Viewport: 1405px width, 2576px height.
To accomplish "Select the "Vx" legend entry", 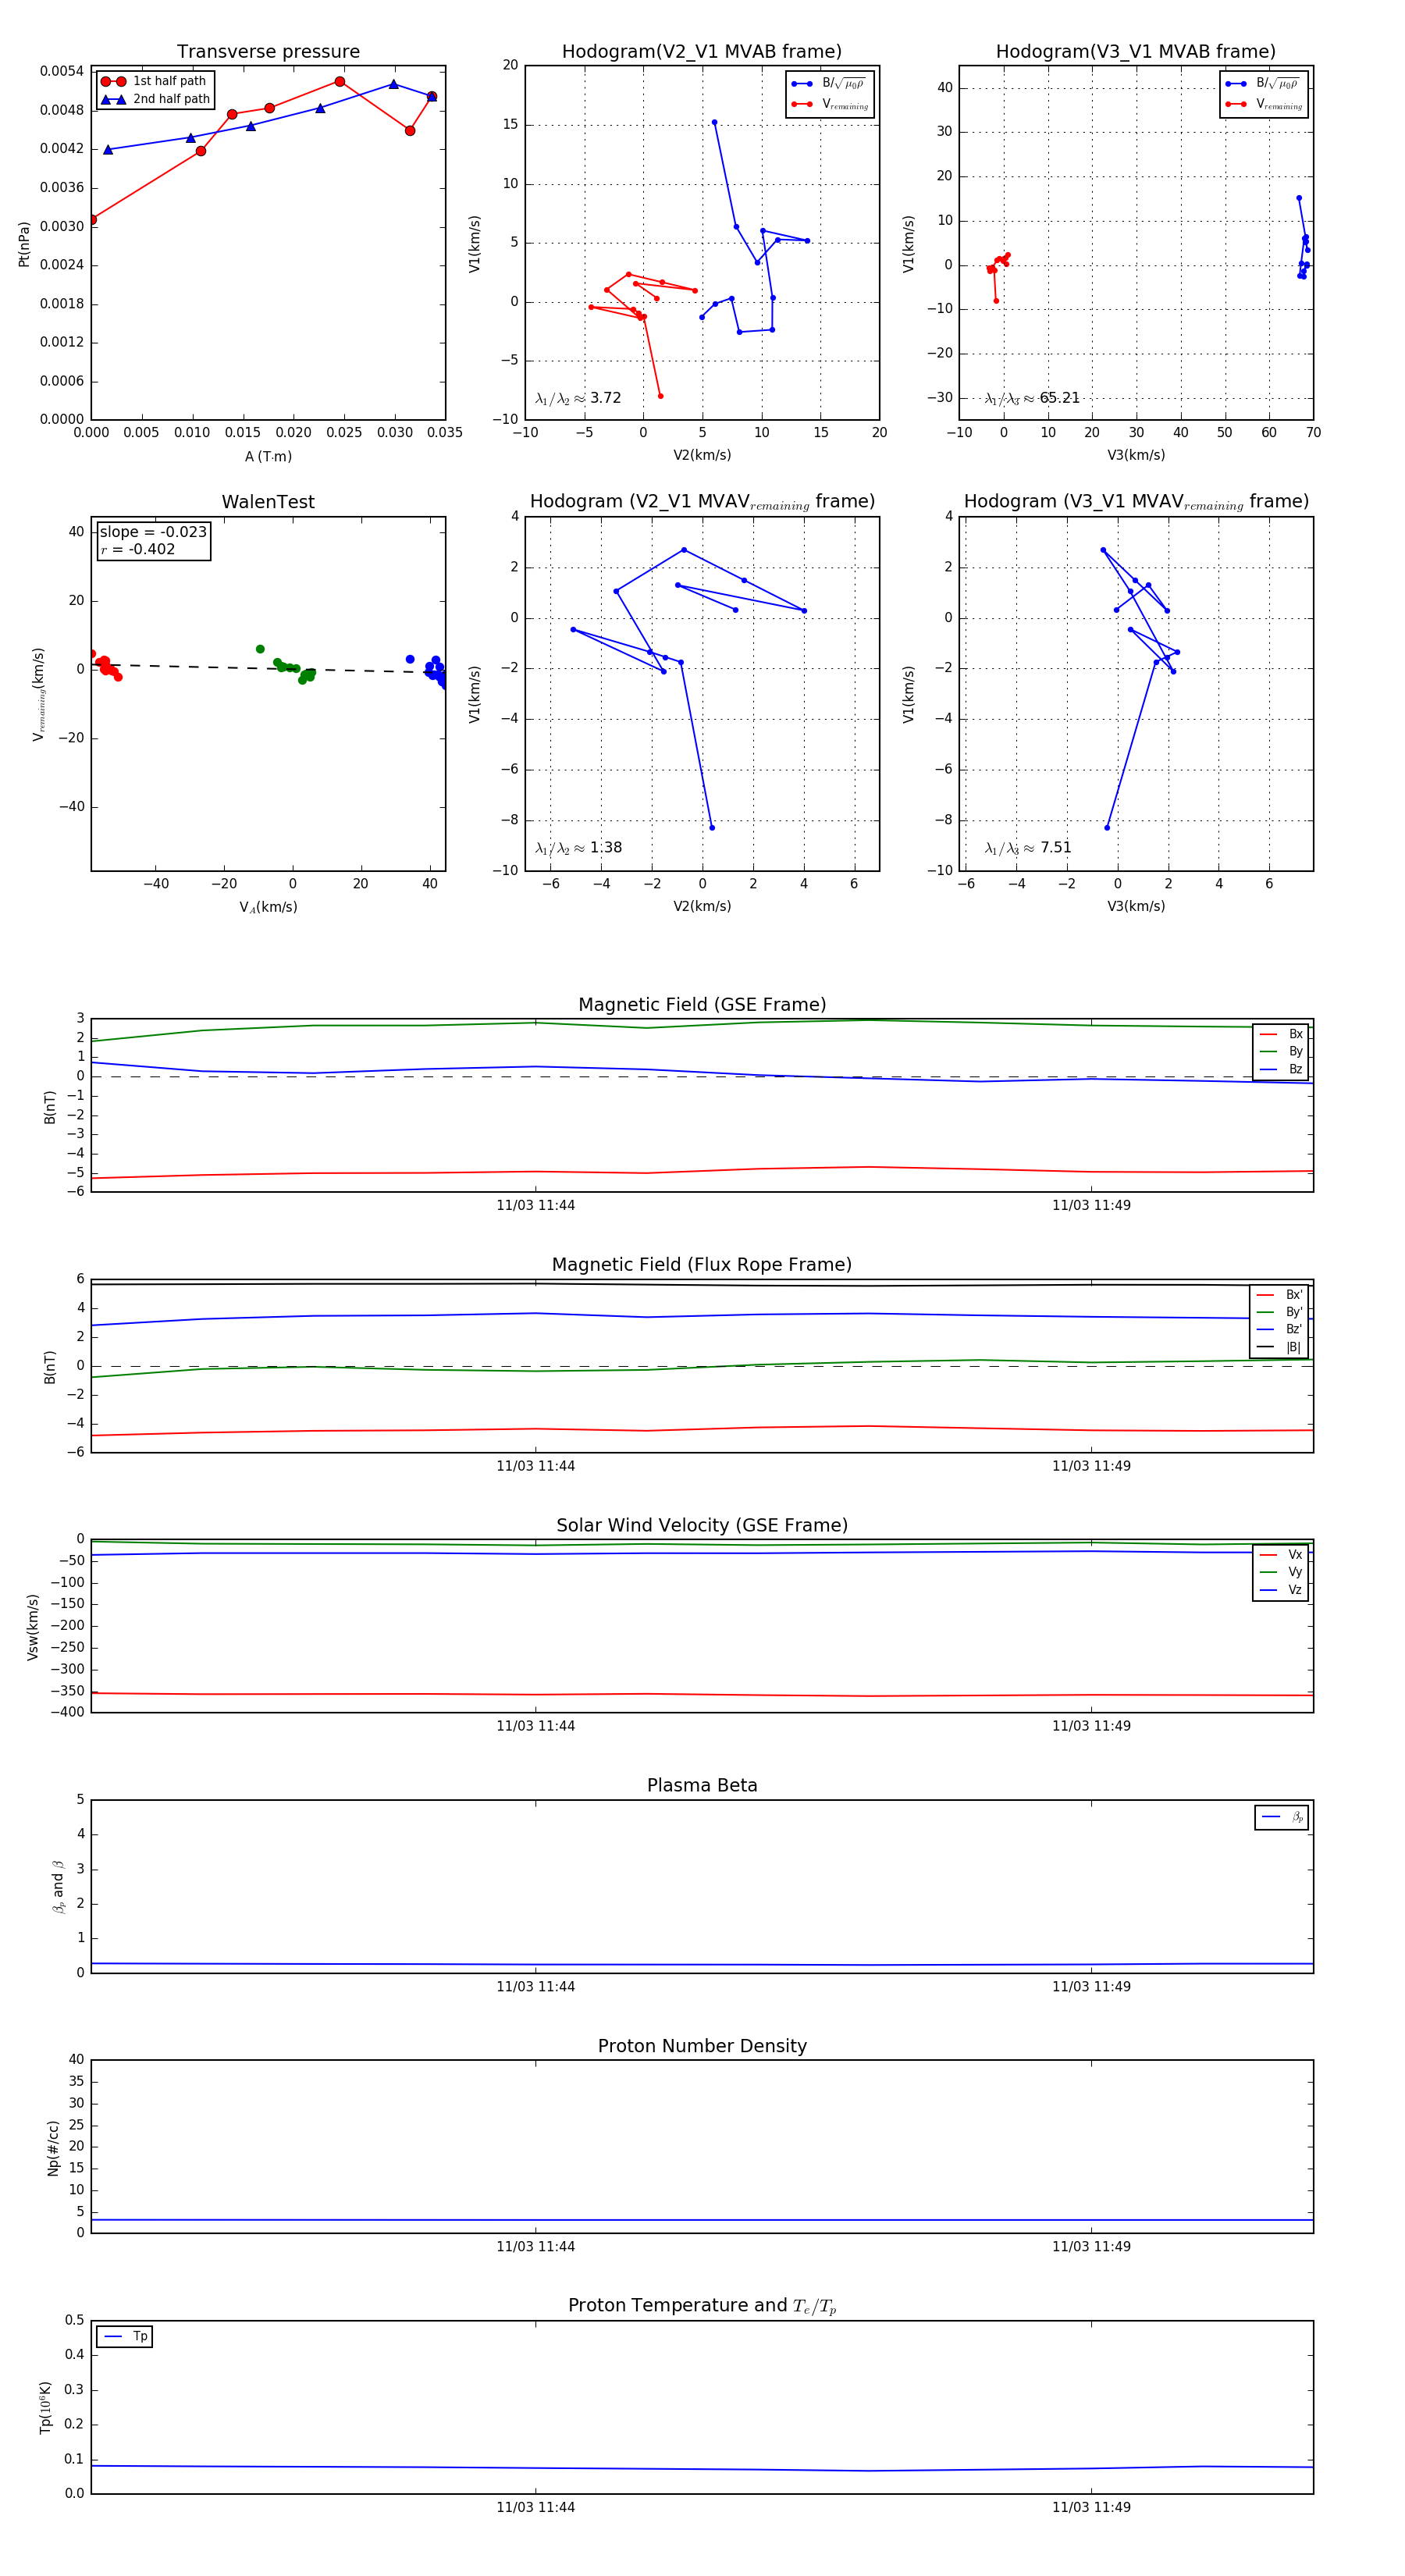I will coord(1281,1555).
